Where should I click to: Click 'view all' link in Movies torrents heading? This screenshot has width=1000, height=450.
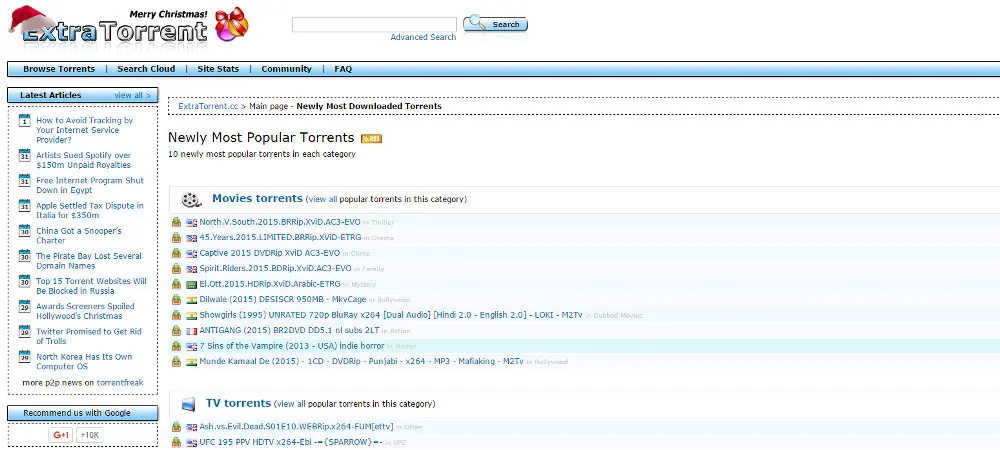323,200
